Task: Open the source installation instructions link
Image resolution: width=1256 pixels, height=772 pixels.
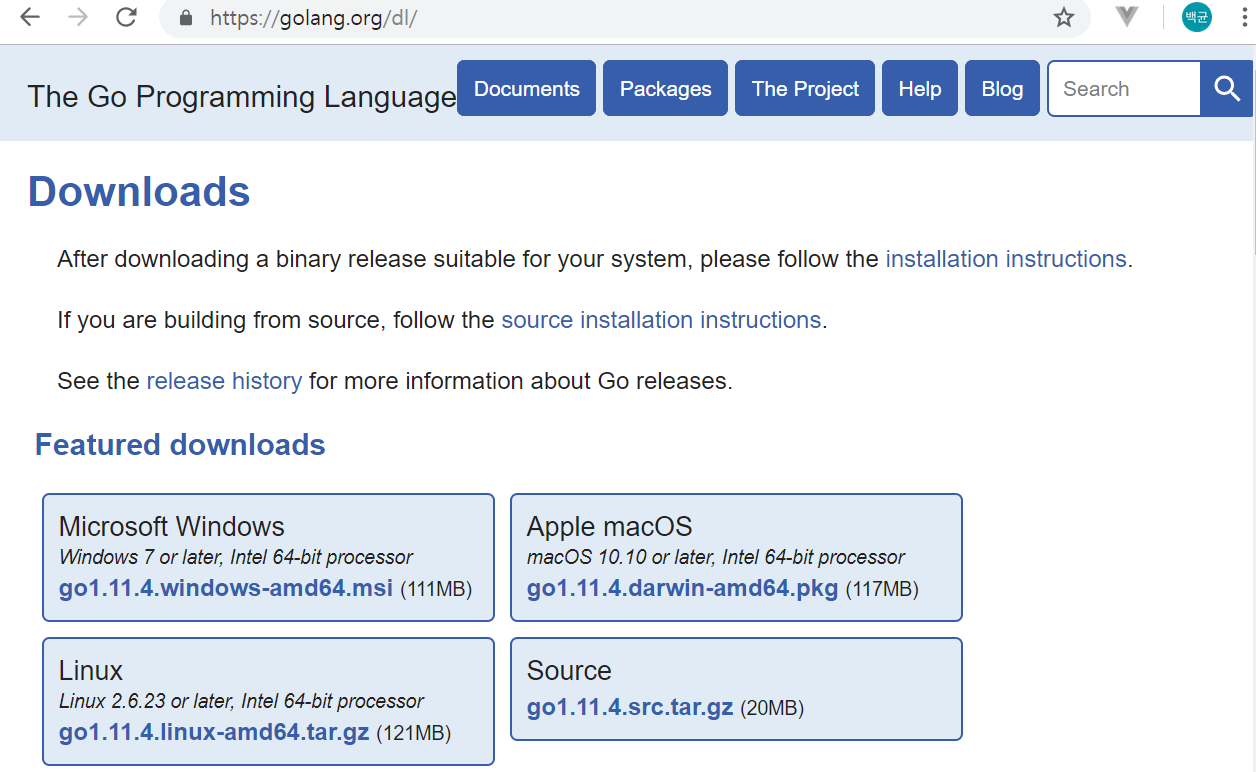Action: (x=661, y=320)
